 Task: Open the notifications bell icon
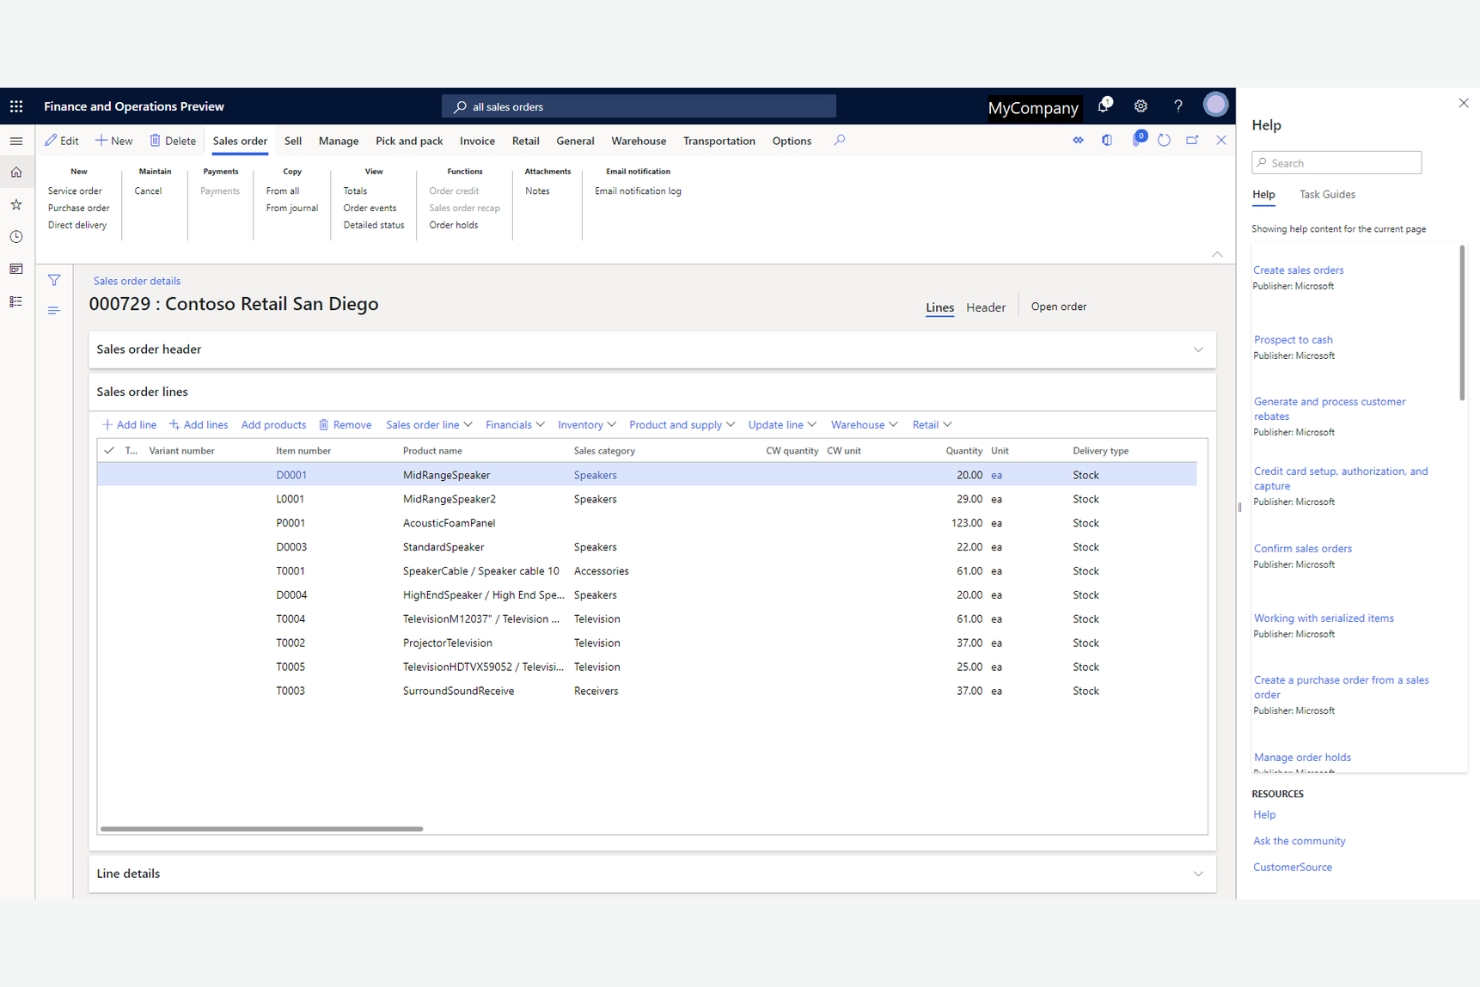coord(1103,106)
